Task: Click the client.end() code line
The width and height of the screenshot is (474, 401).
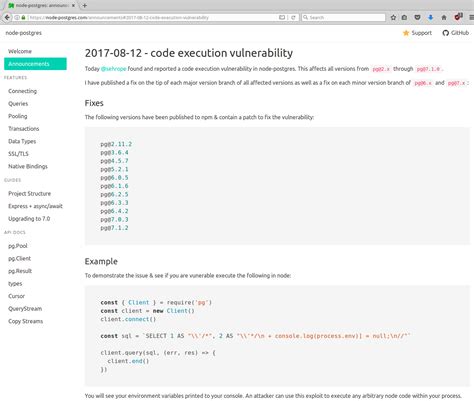Action: 128,361
